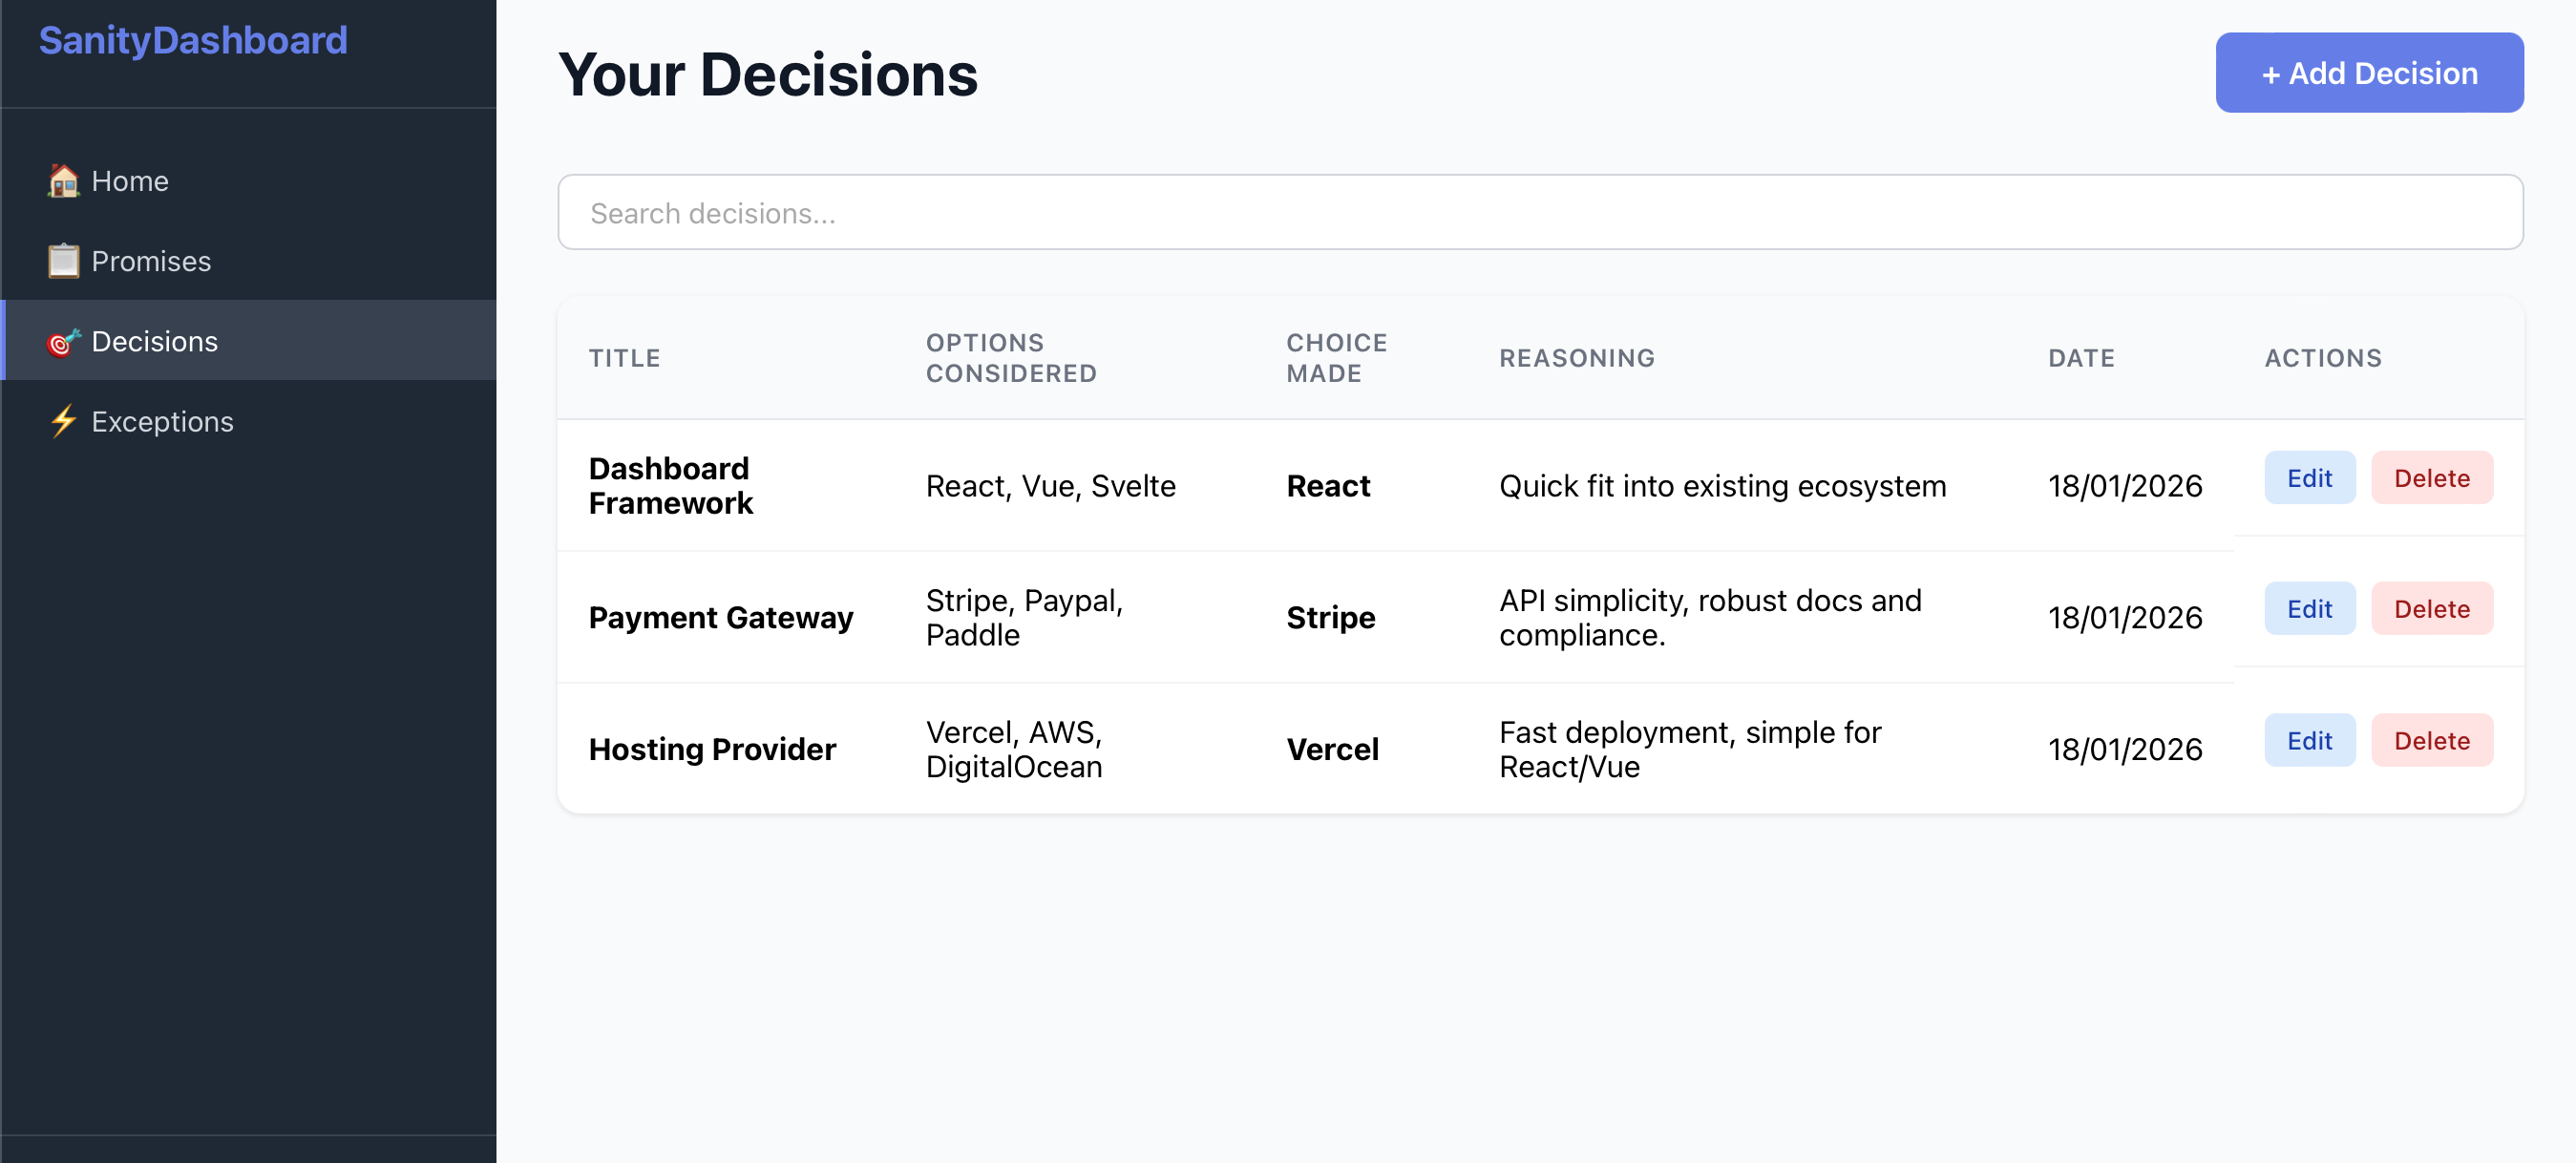Delete the Payment Gateway decision
The height and width of the screenshot is (1163, 2576).
(2432, 608)
